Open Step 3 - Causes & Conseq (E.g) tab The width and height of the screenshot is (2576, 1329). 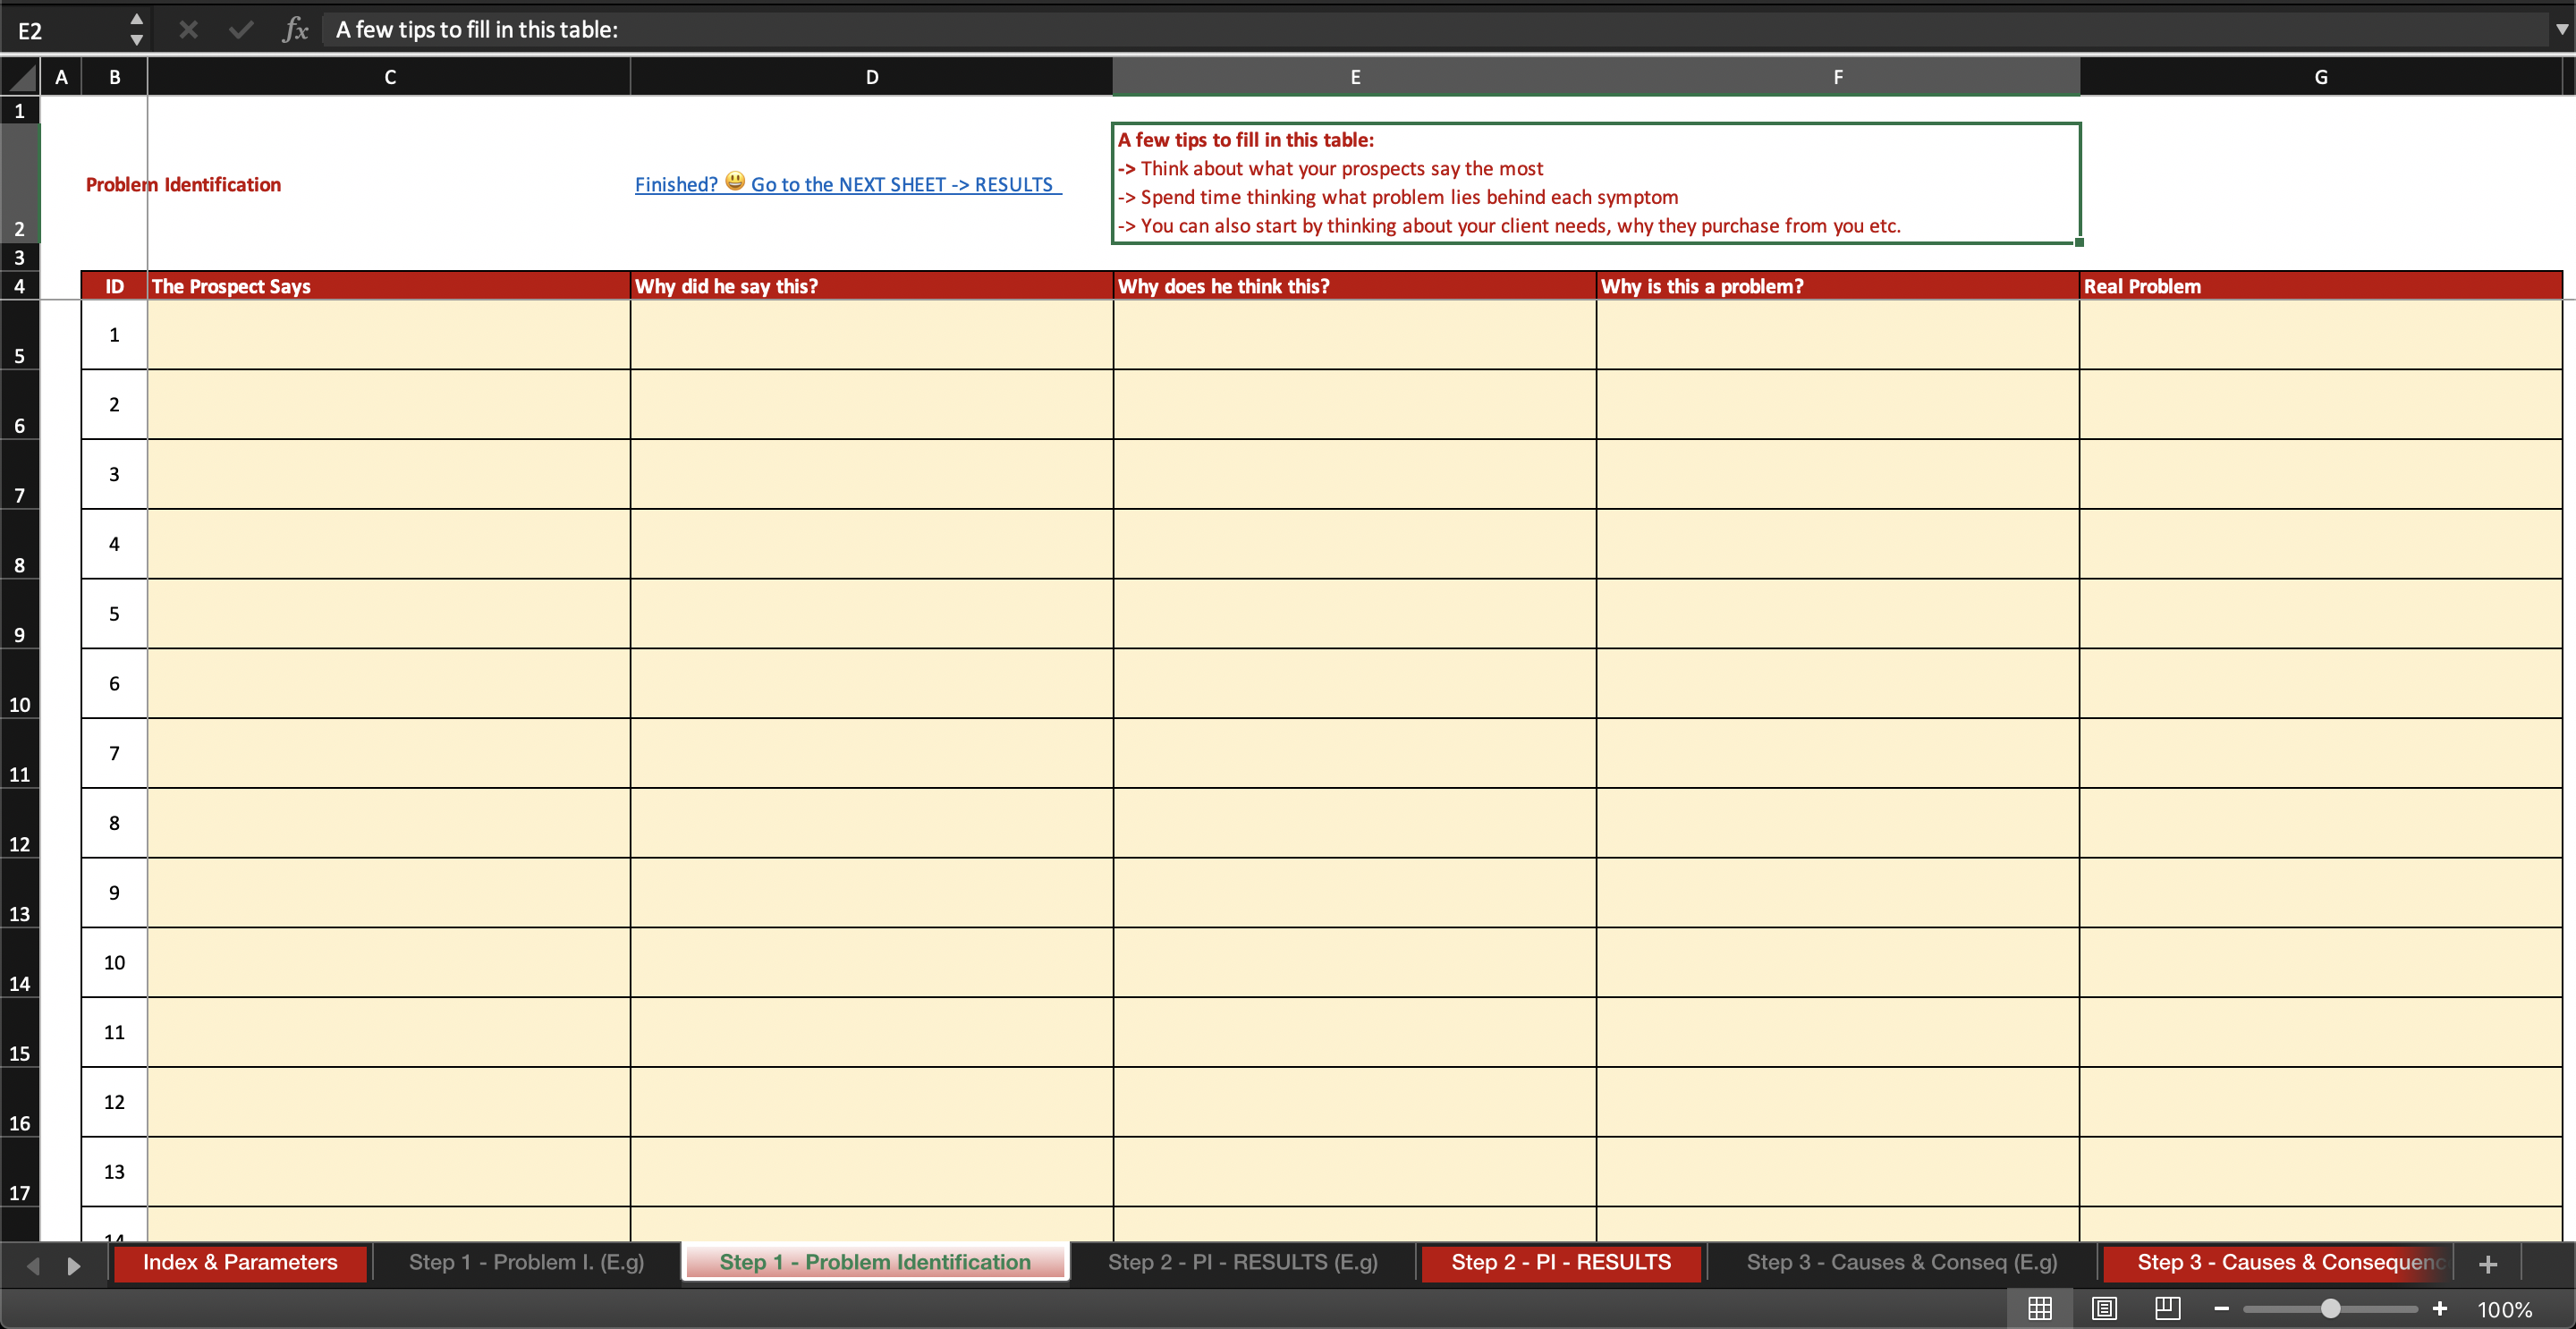(x=1902, y=1262)
